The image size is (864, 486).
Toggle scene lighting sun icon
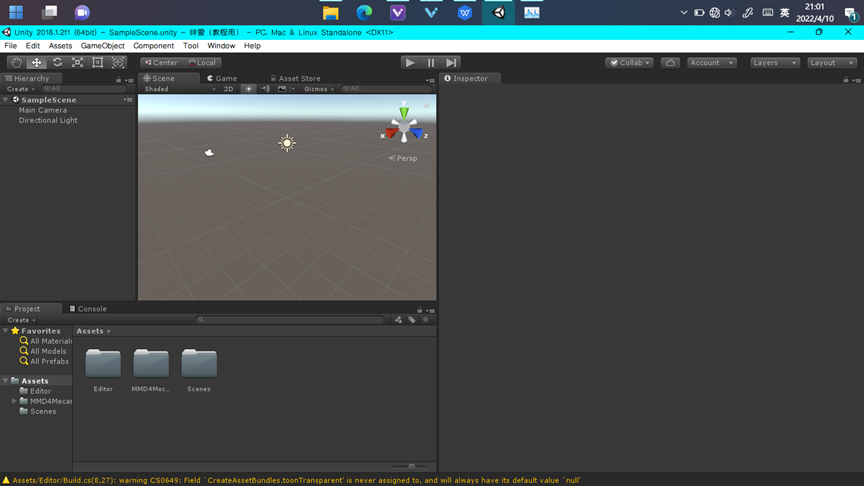pos(249,89)
